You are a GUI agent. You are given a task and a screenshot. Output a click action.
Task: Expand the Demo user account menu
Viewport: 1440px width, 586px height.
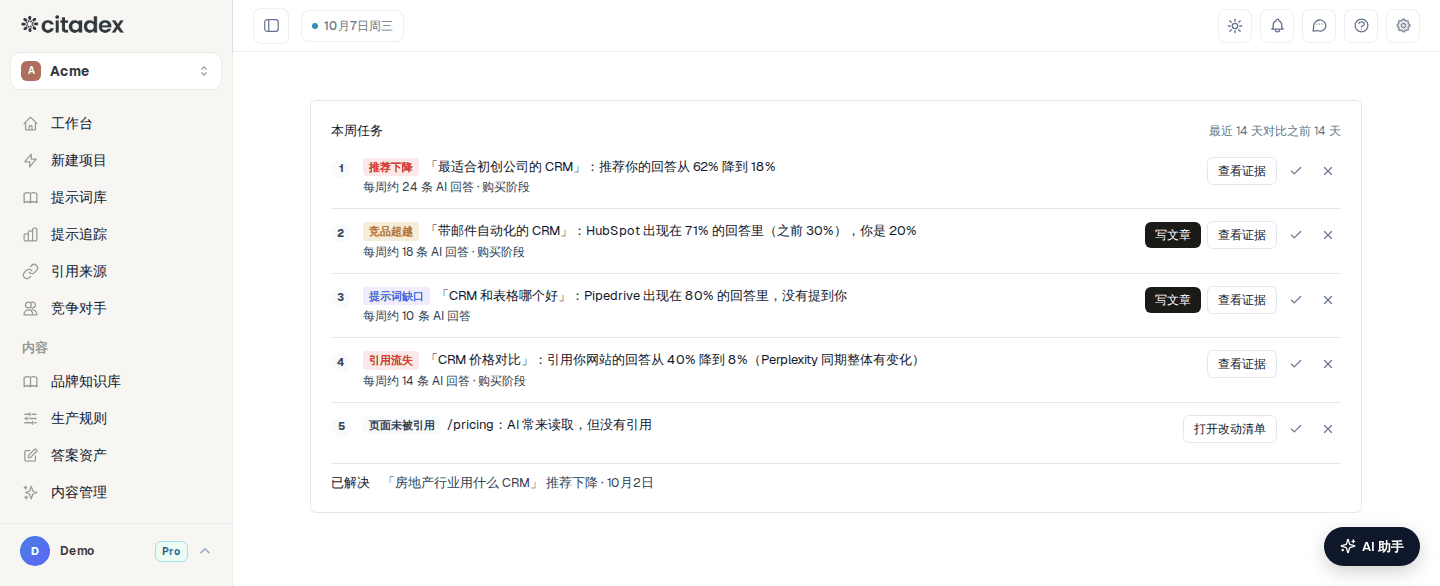tap(116, 551)
